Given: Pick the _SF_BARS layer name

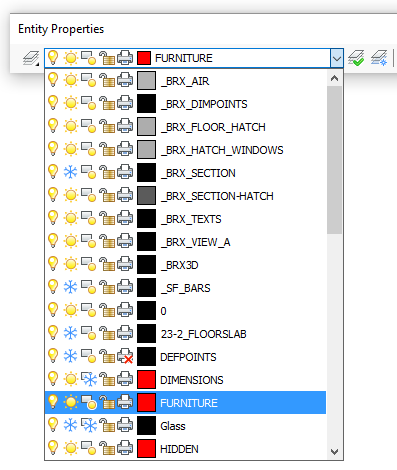Looking at the screenshot, I should (x=186, y=288).
